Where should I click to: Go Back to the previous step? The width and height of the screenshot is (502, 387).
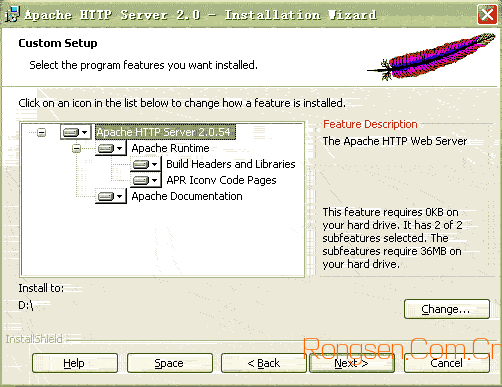coord(264,363)
